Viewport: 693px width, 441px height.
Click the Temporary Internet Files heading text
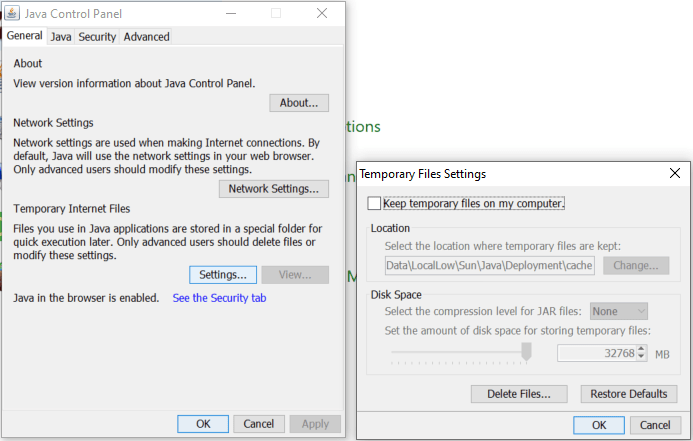pyautogui.click(x=72, y=209)
